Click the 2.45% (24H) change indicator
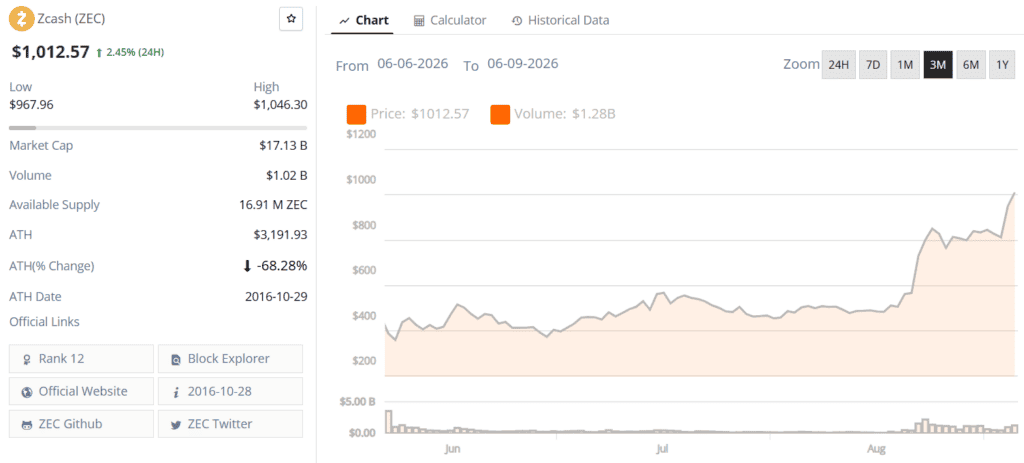The height and width of the screenshot is (463, 1024). pyautogui.click(x=129, y=52)
